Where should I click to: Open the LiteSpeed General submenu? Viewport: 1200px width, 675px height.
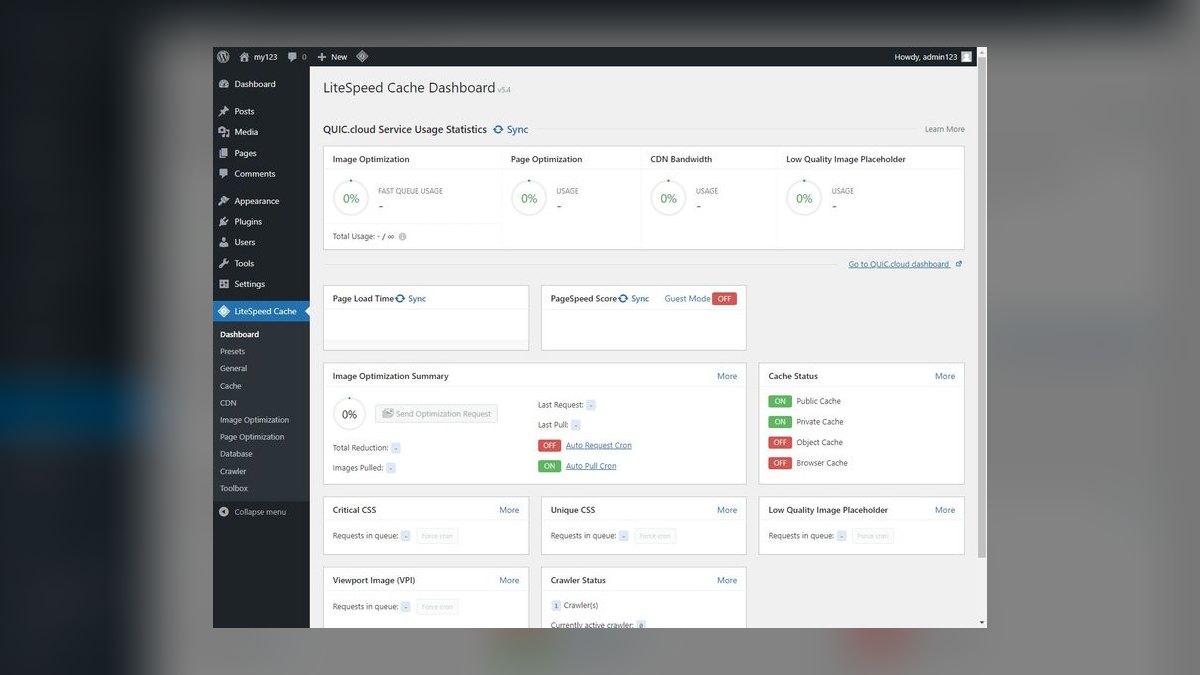coord(233,368)
